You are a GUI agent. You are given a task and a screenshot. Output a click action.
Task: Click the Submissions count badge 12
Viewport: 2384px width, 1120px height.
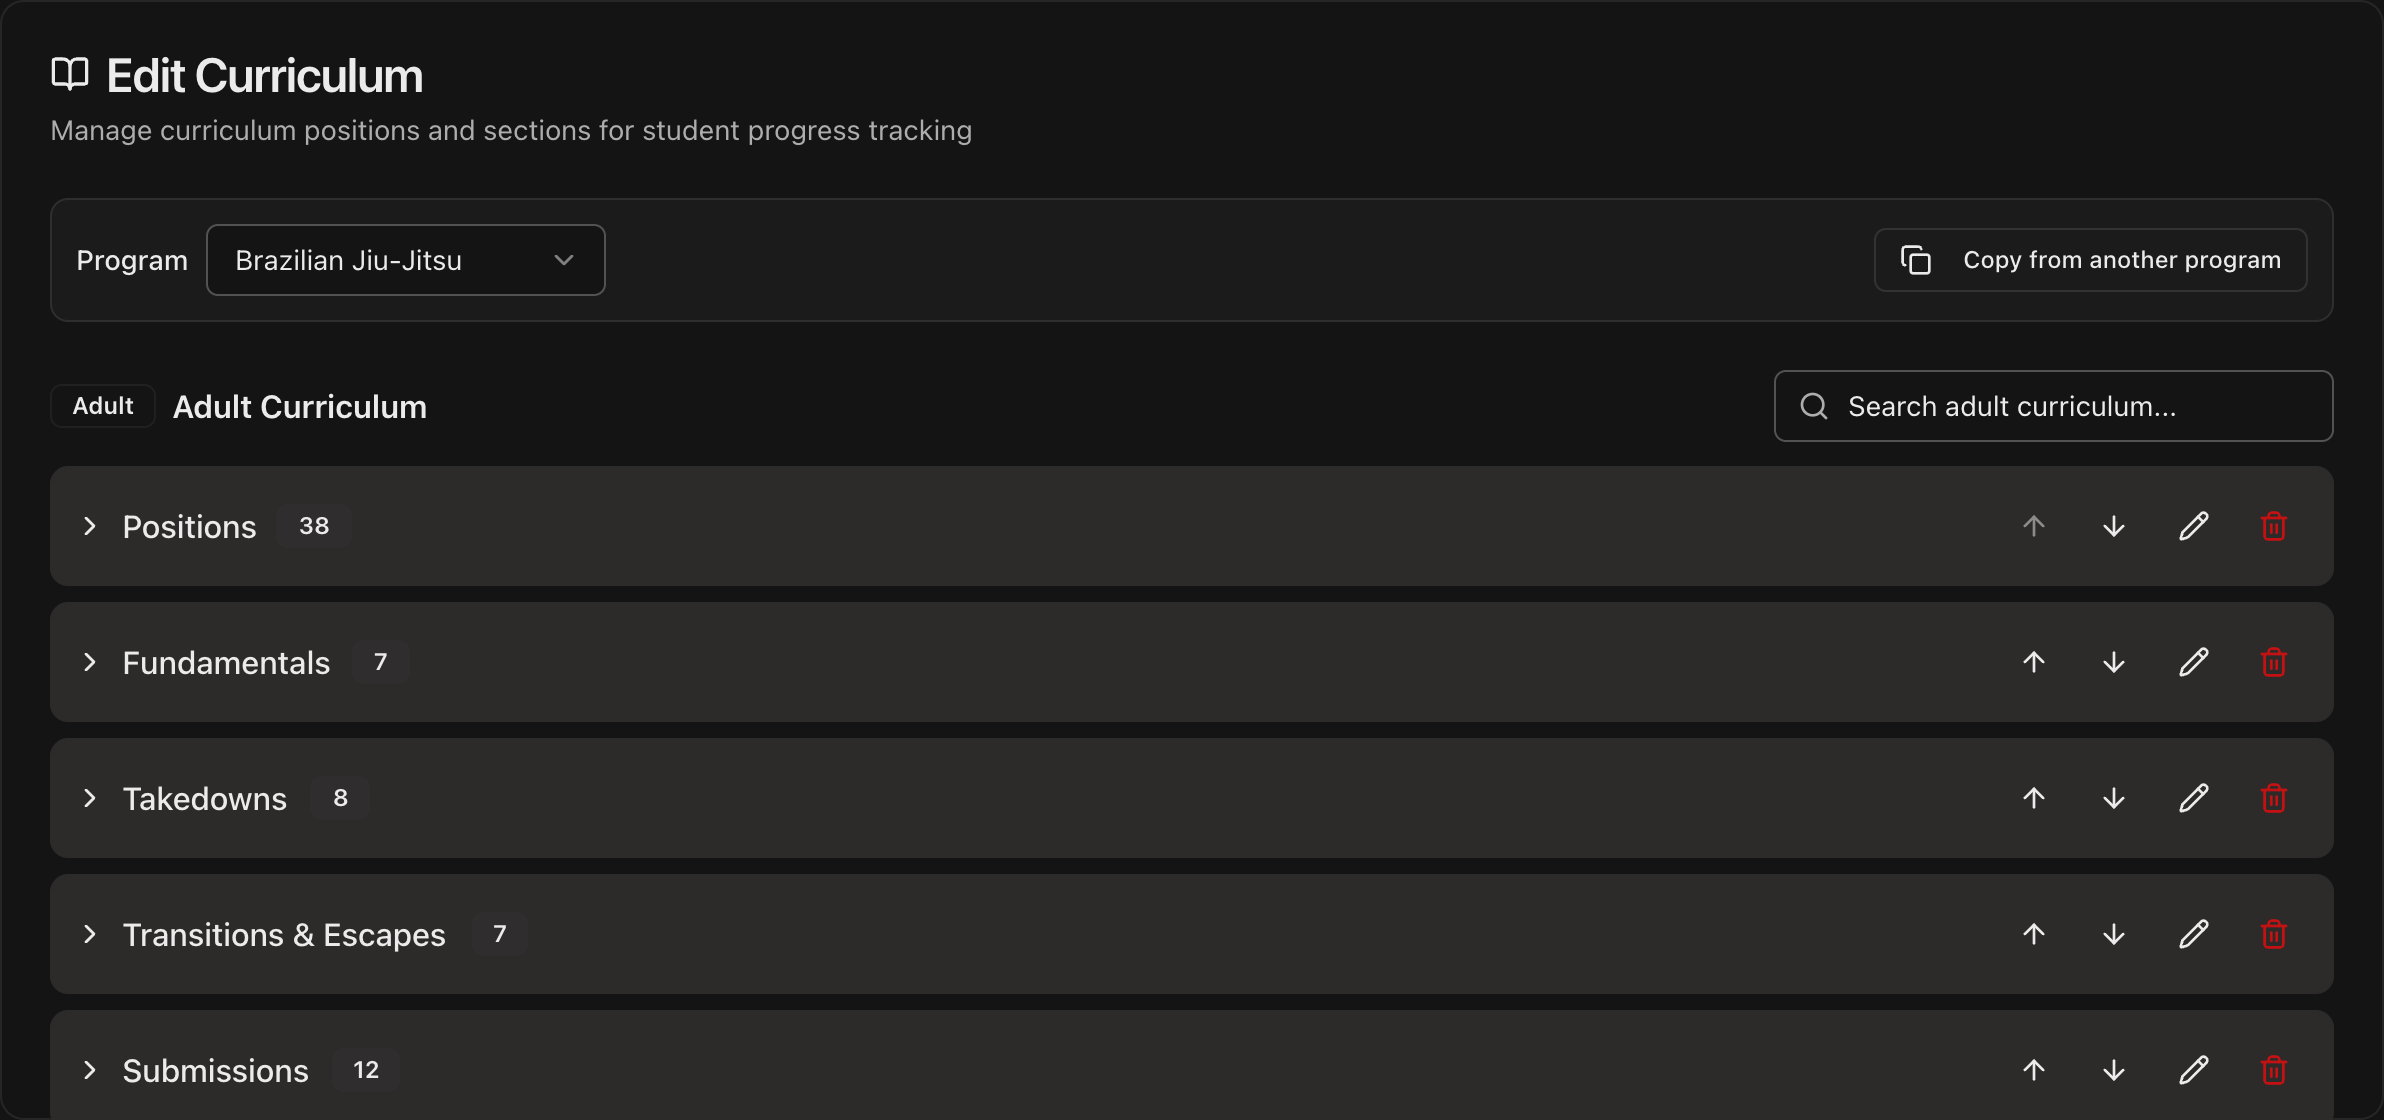pos(366,1070)
